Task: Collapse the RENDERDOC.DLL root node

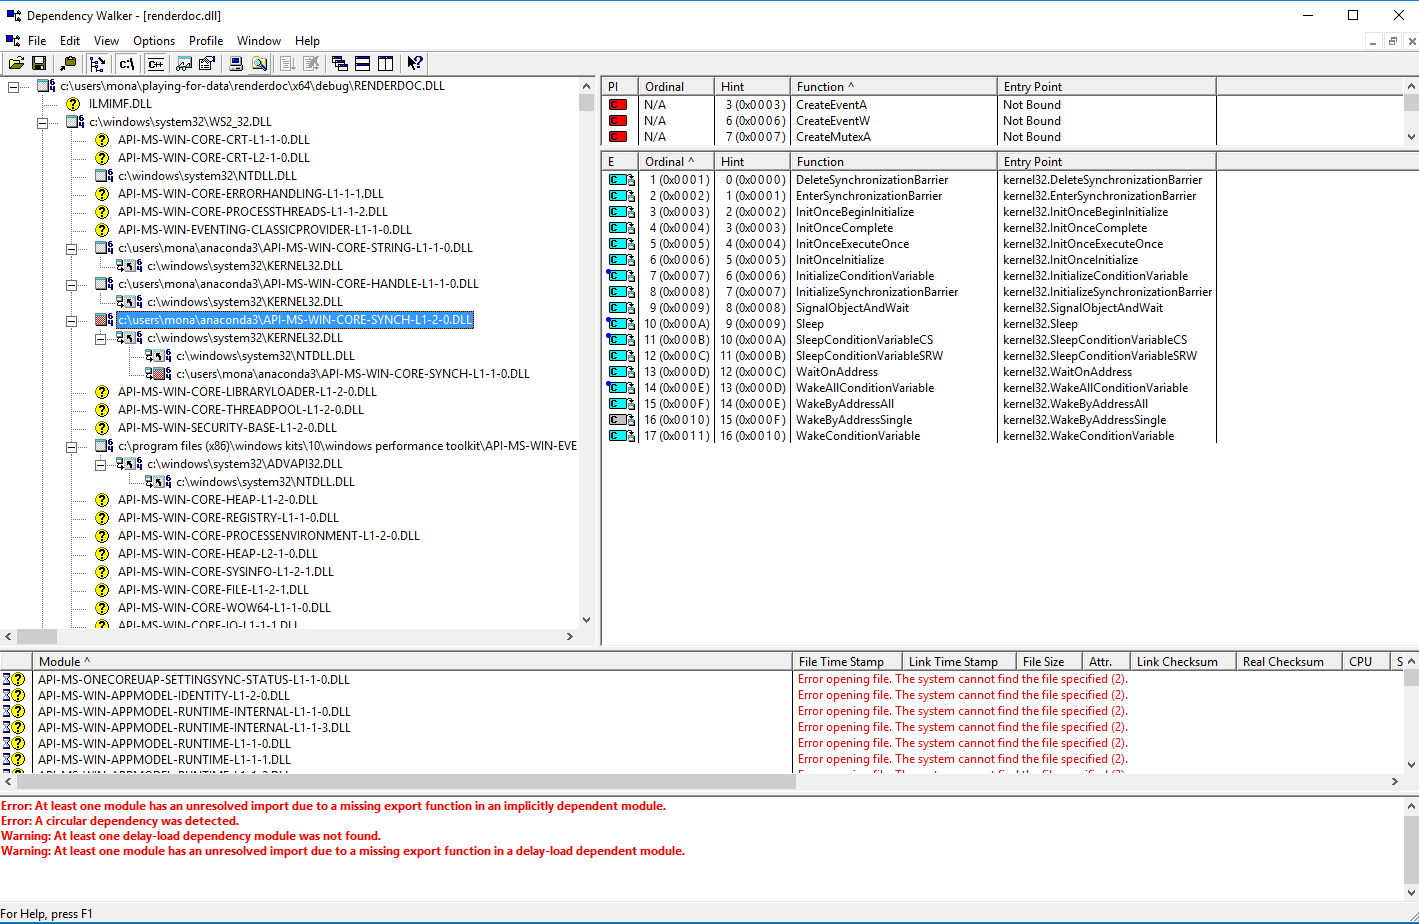Action: coord(14,86)
